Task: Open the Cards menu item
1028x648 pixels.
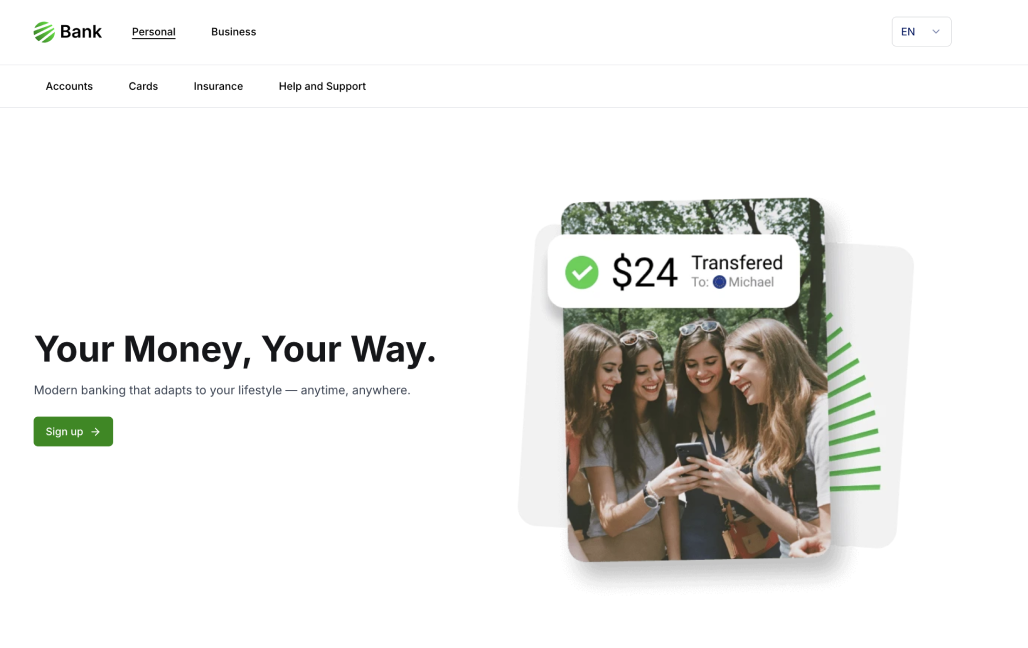Action: pos(143,86)
